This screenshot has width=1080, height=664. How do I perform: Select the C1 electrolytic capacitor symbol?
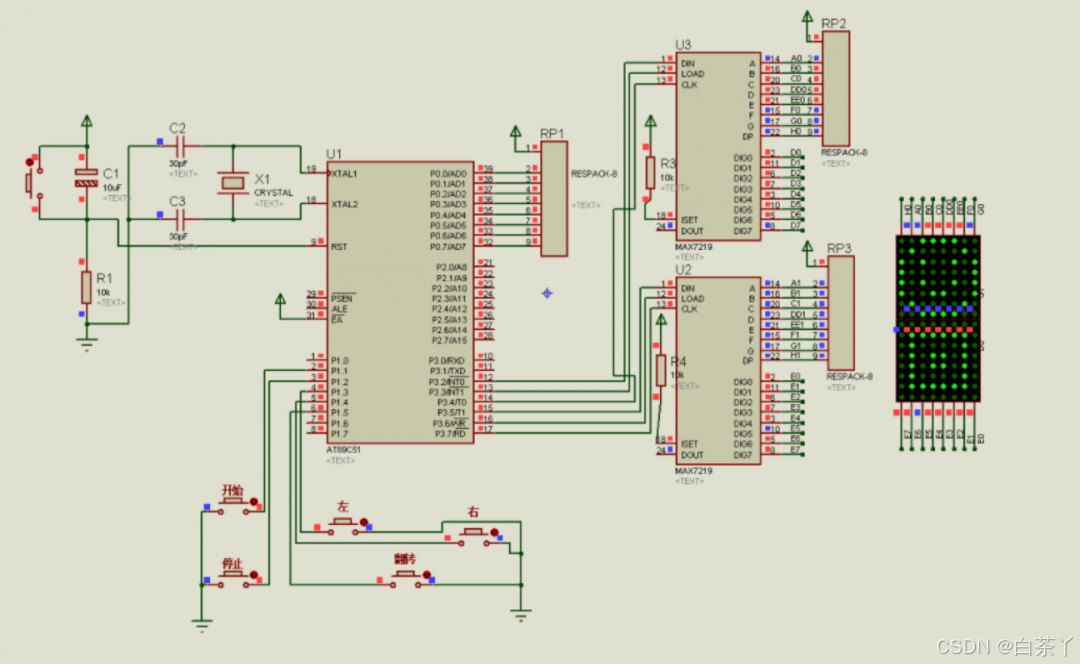pos(86,178)
